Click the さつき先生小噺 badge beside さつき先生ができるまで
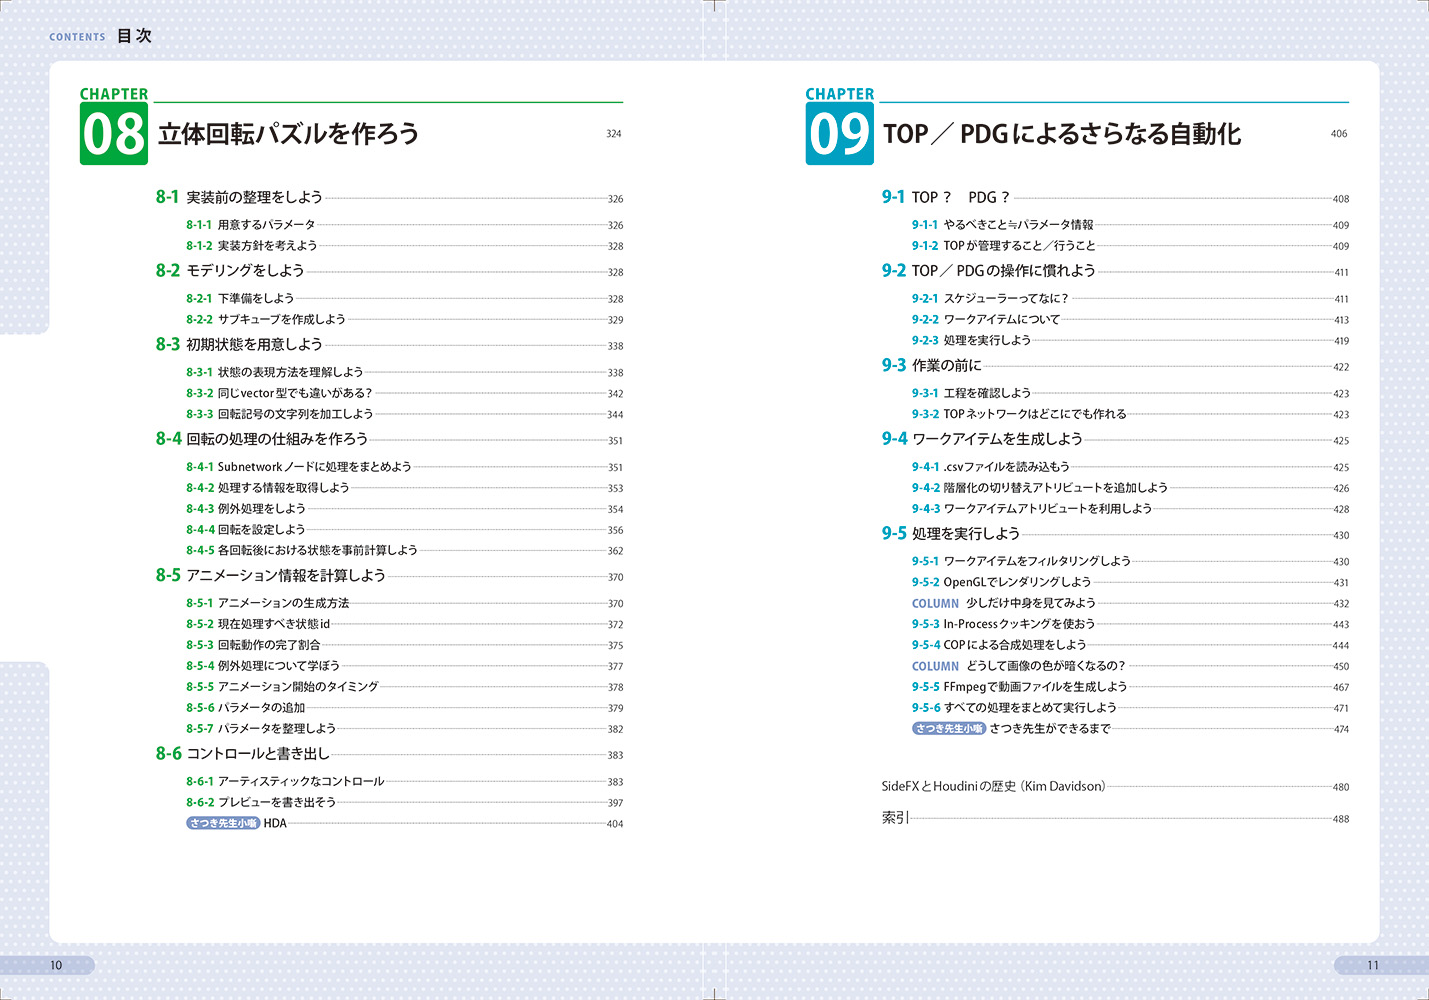1429x1000 pixels. point(948,729)
